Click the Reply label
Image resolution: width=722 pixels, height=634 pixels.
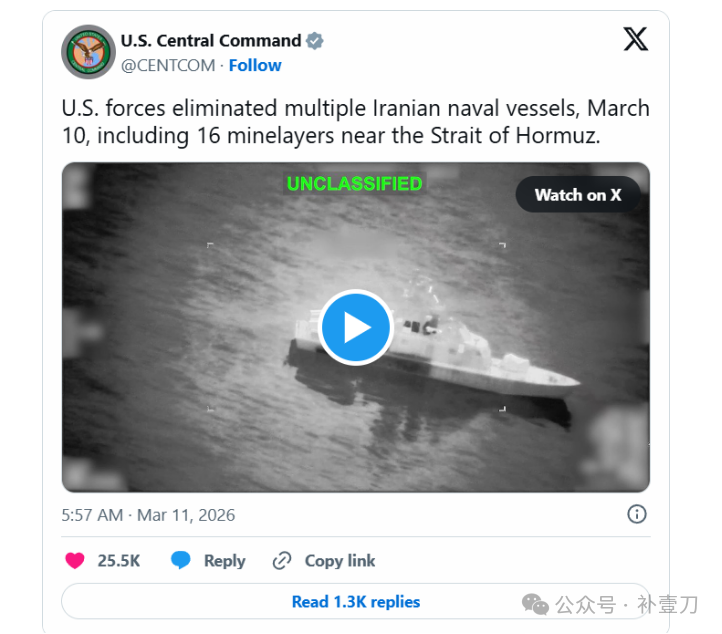[225, 561]
